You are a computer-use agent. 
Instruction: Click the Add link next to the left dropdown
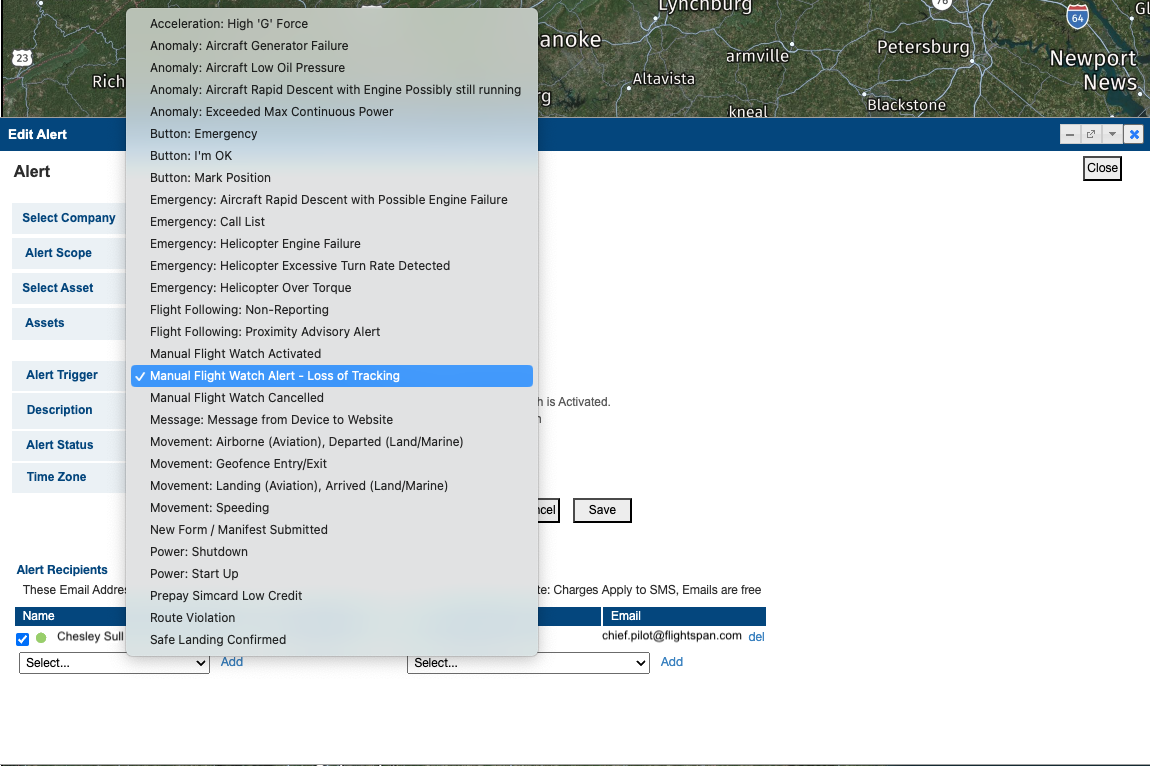(231, 661)
